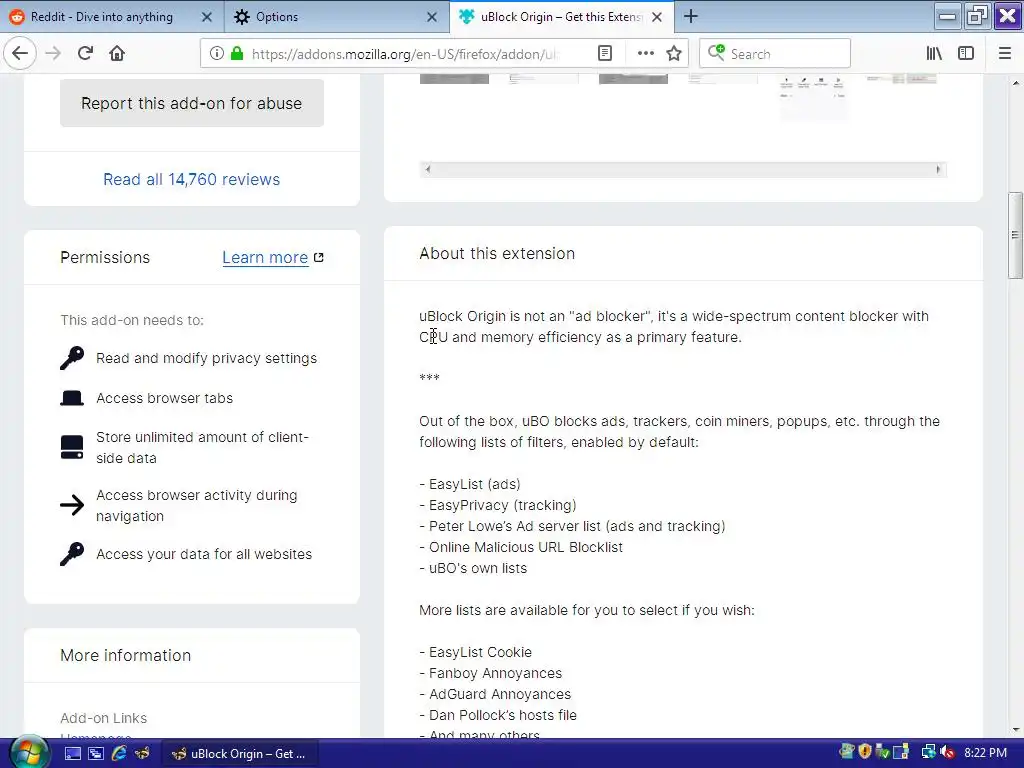Follow the Permissions Learn more link
This screenshot has height=768, width=1024.
pyautogui.click(x=265, y=257)
